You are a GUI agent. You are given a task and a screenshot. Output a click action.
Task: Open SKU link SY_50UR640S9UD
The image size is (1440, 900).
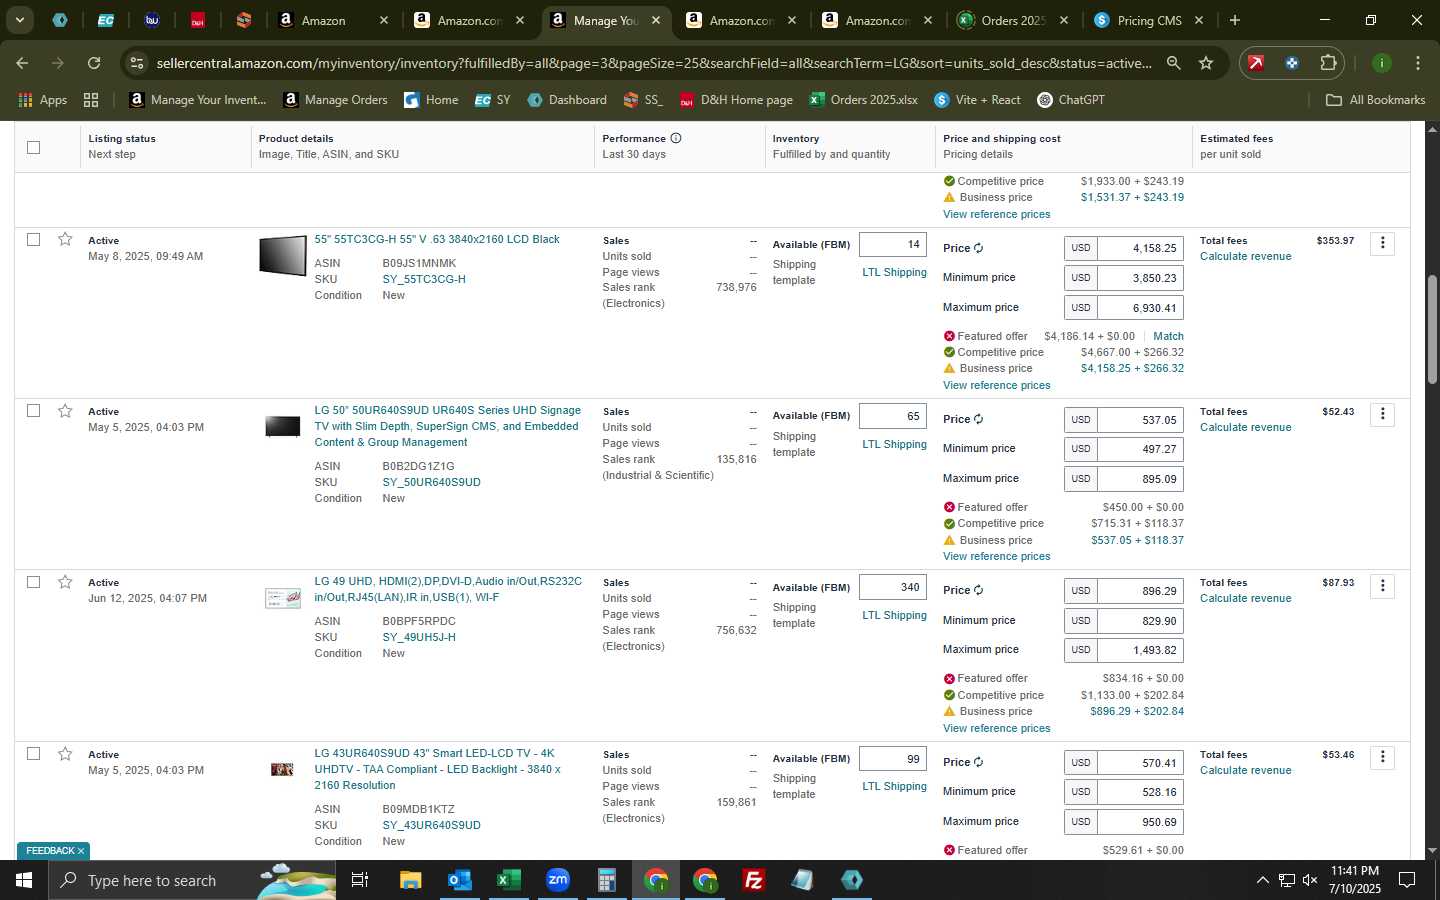431,482
